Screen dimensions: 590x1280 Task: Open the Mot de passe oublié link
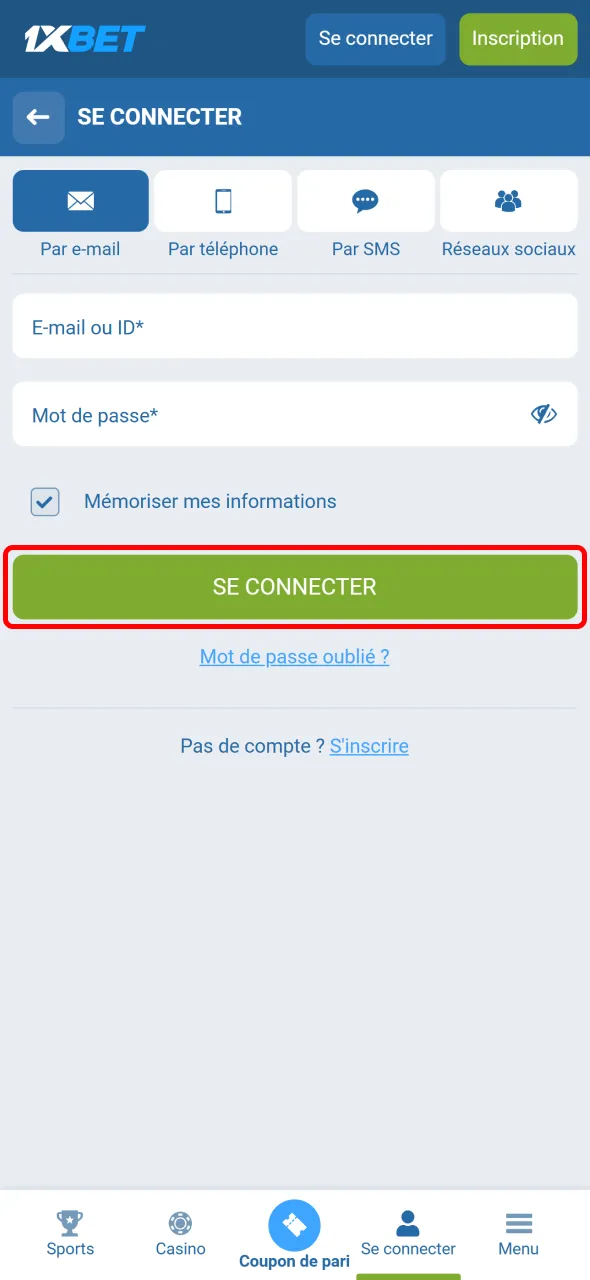294,656
